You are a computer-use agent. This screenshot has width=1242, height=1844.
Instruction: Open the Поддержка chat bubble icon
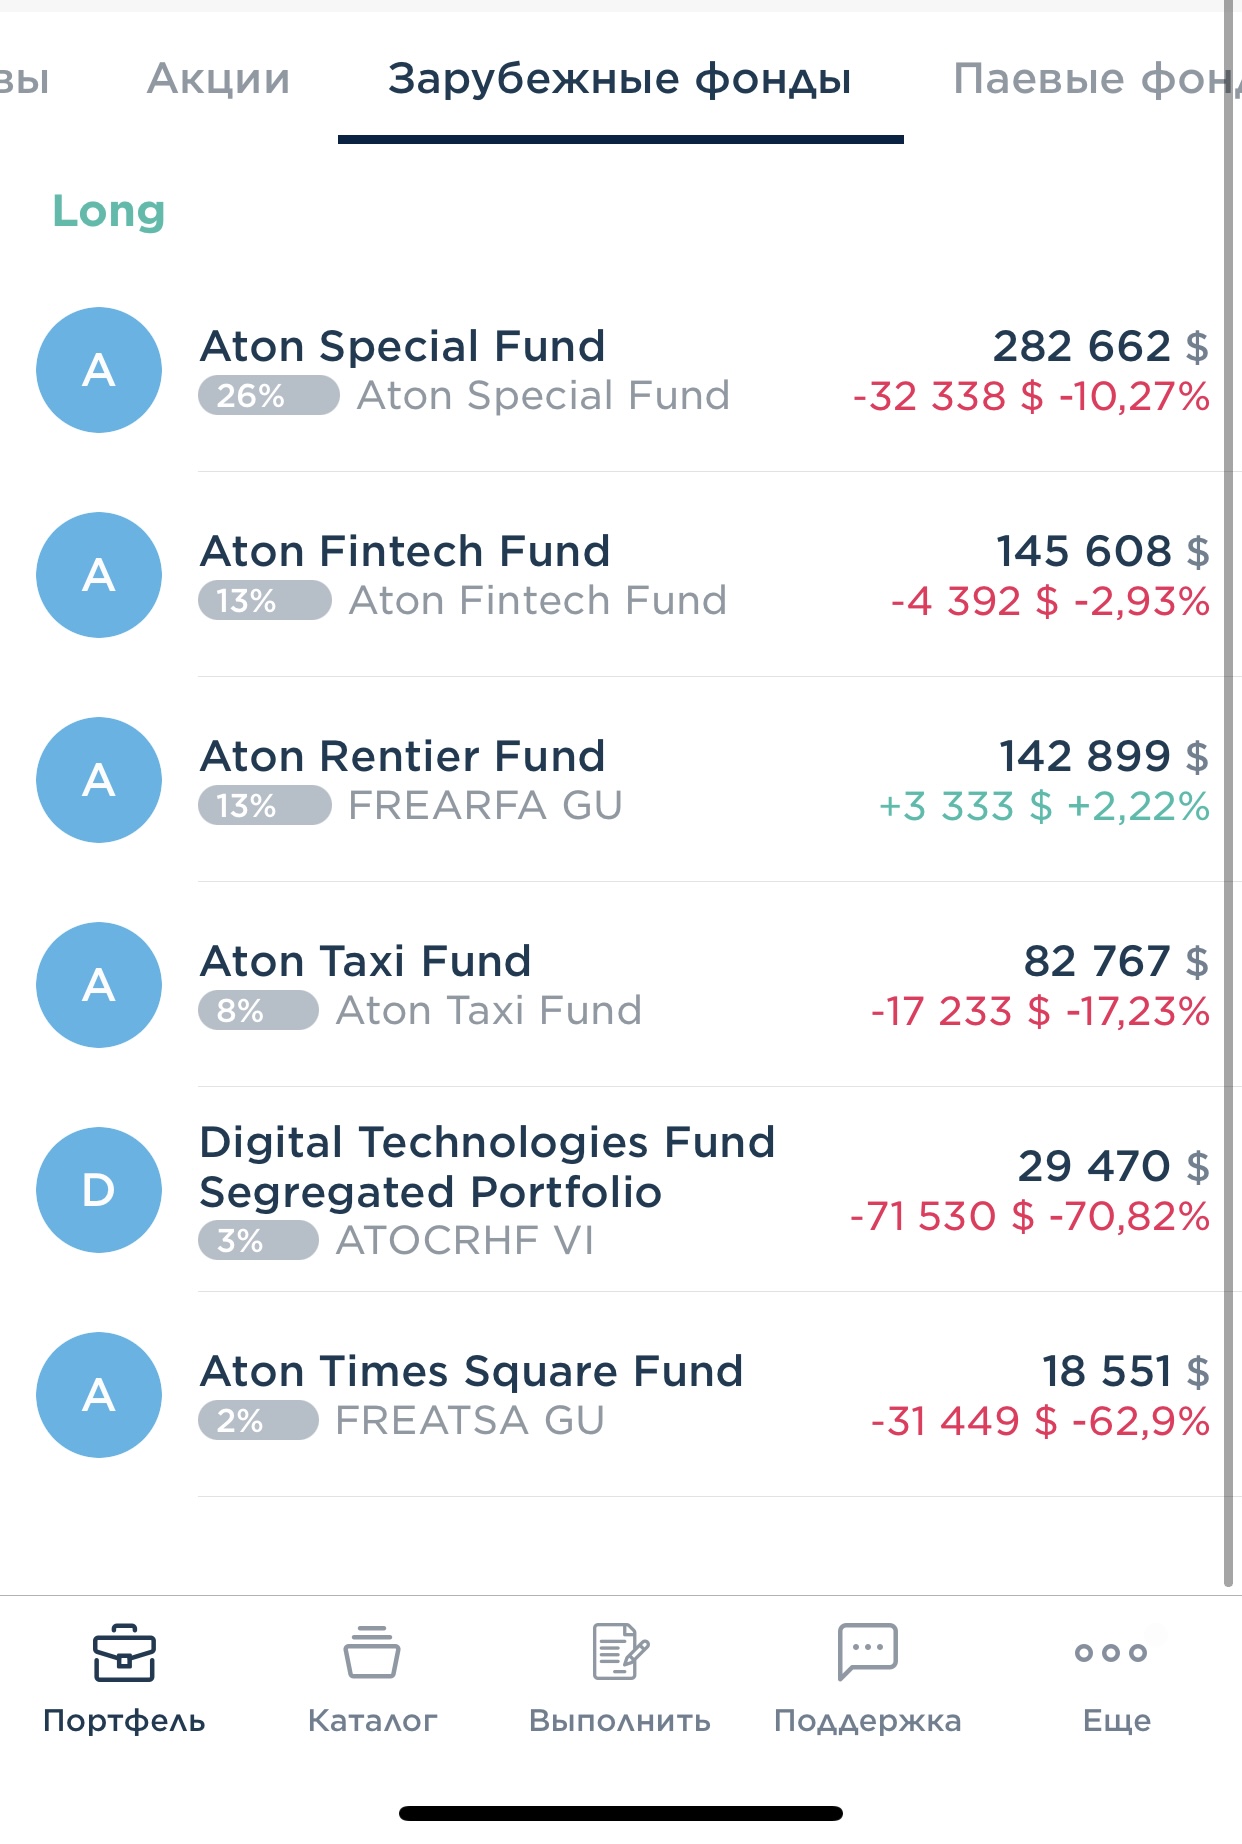[867, 1651]
